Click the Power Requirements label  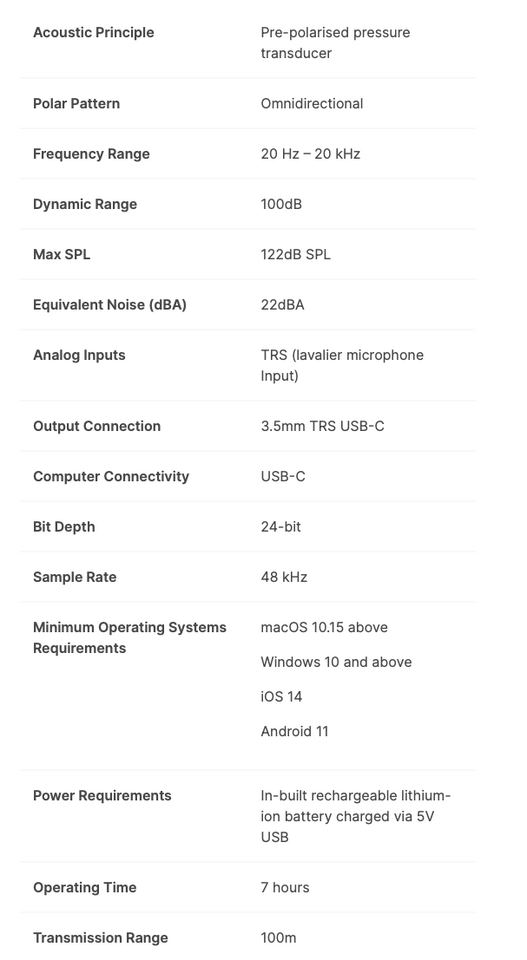coord(102,795)
